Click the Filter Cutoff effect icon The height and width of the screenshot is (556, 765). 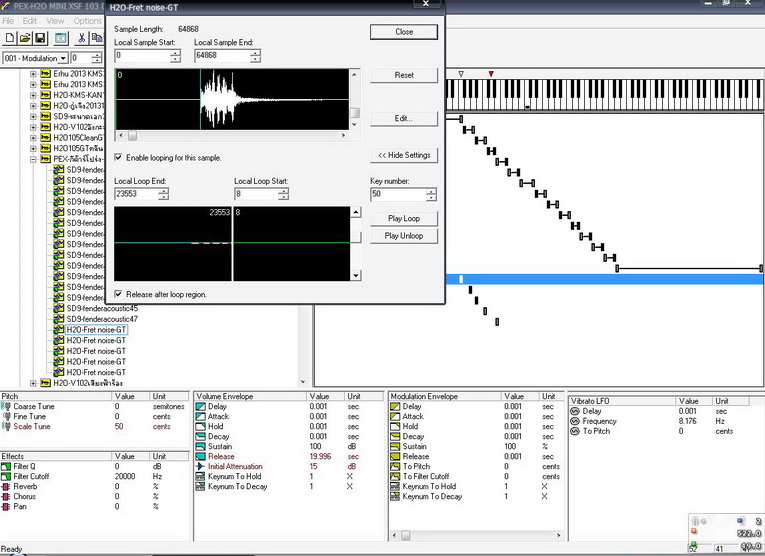6,476
